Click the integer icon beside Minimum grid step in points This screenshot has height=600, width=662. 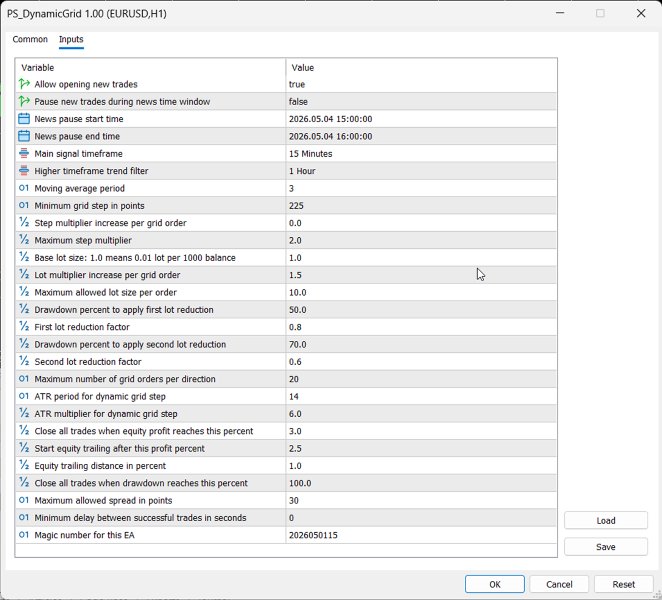coord(24,205)
